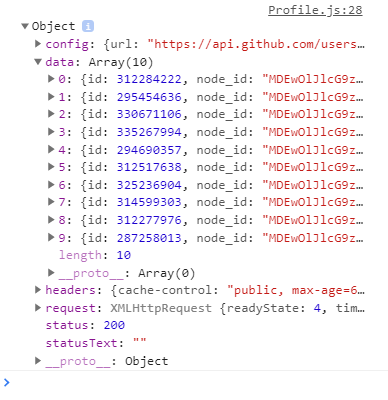
Task: Expand array item 4 with id 294690357
Action: pyautogui.click(x=51, y=149)
